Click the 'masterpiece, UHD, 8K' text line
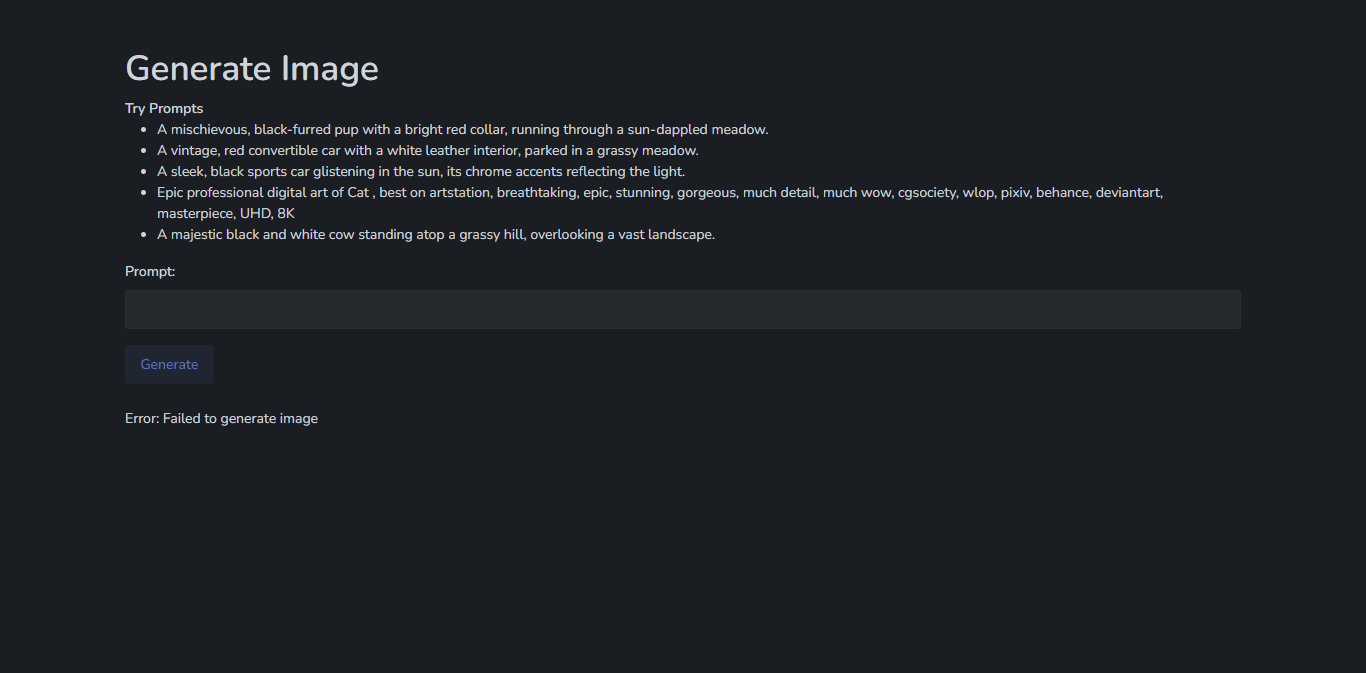This screenshot has height=673, width=1366. click(x=226, y=213)
